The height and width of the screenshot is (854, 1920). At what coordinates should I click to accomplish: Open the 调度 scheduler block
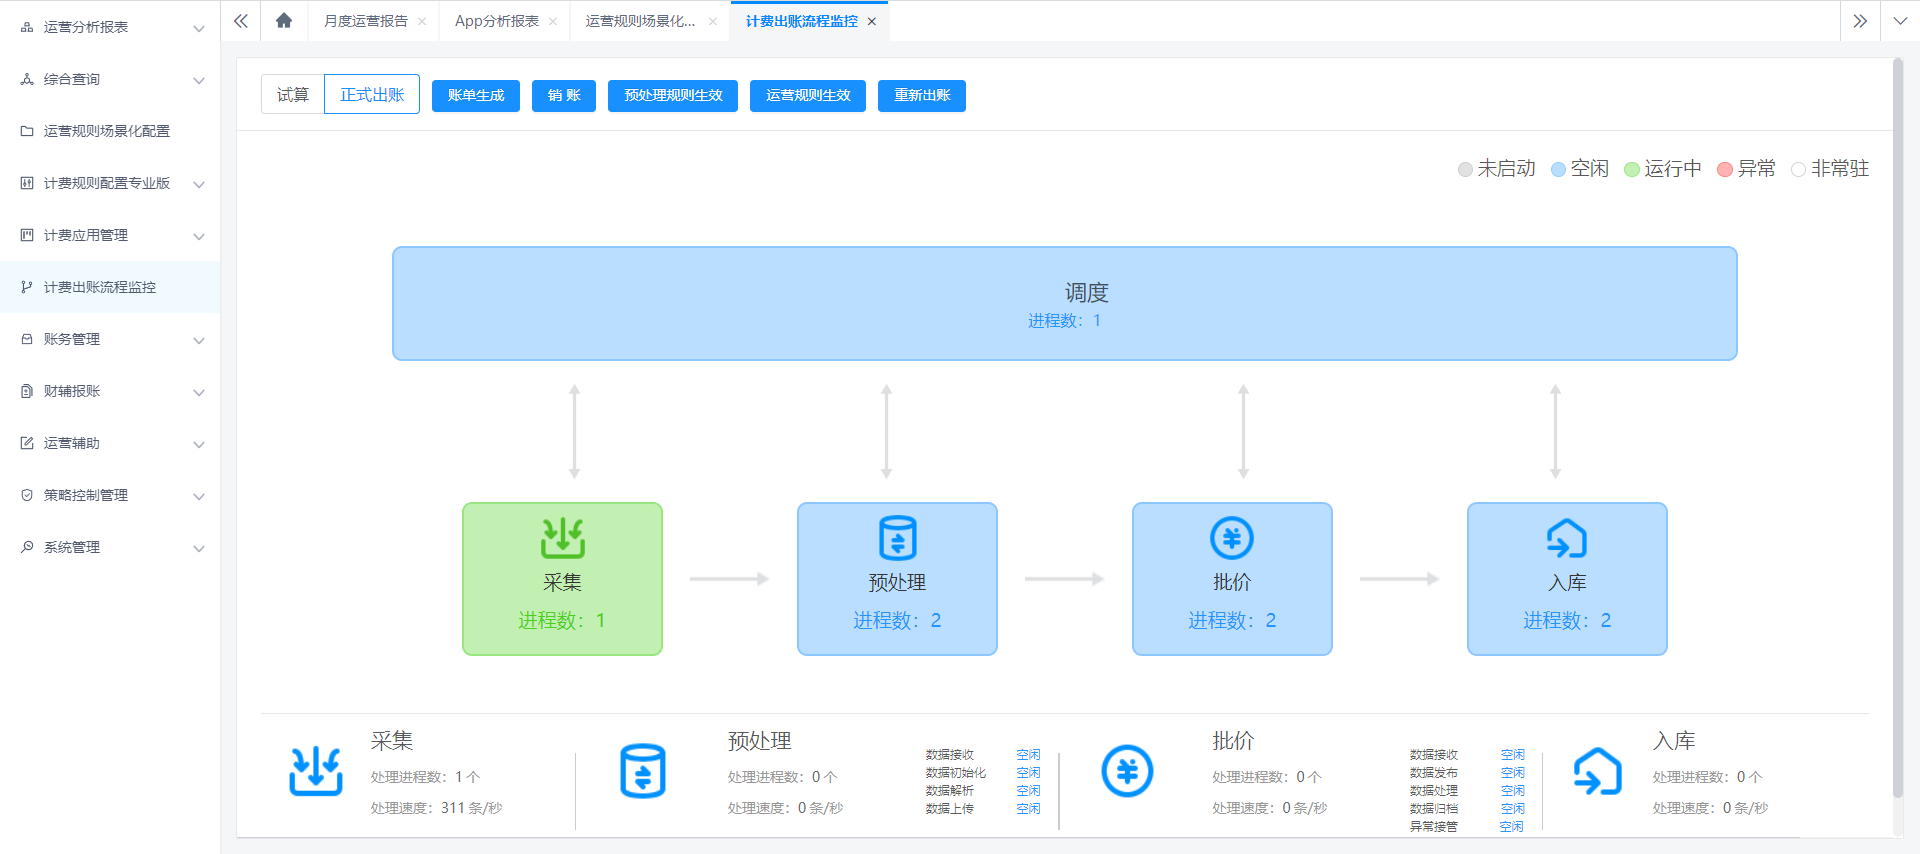[x=1065, y=304]
